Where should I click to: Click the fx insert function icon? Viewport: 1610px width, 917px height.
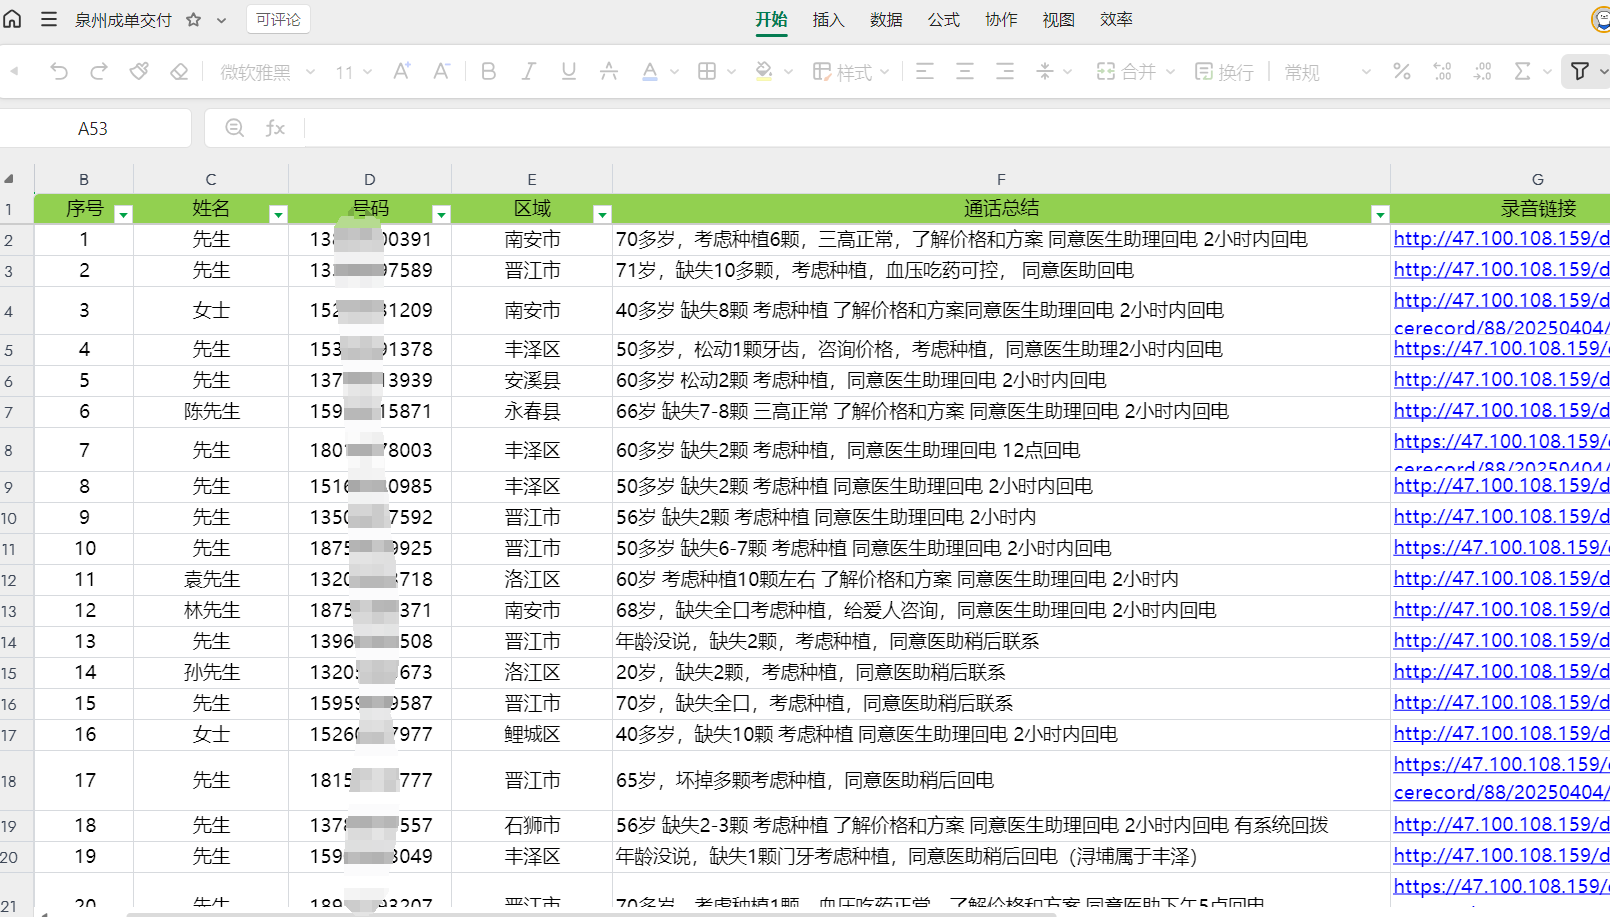pos(275,128)
